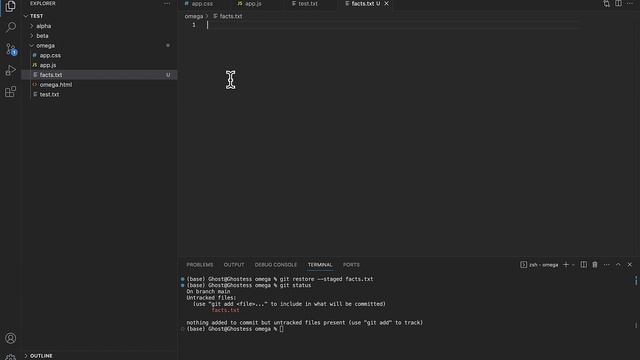Close the bottom panel
Image resolution: width=640 pixels, height=360 pixels.
[x=630, y=264]
